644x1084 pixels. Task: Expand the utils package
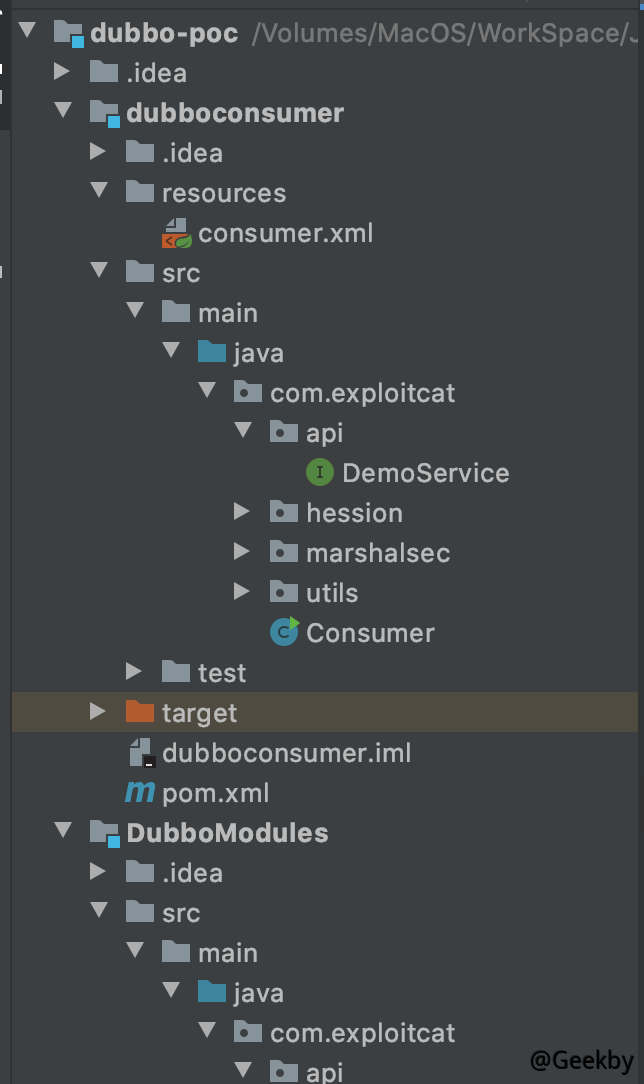tap(241, 592)
